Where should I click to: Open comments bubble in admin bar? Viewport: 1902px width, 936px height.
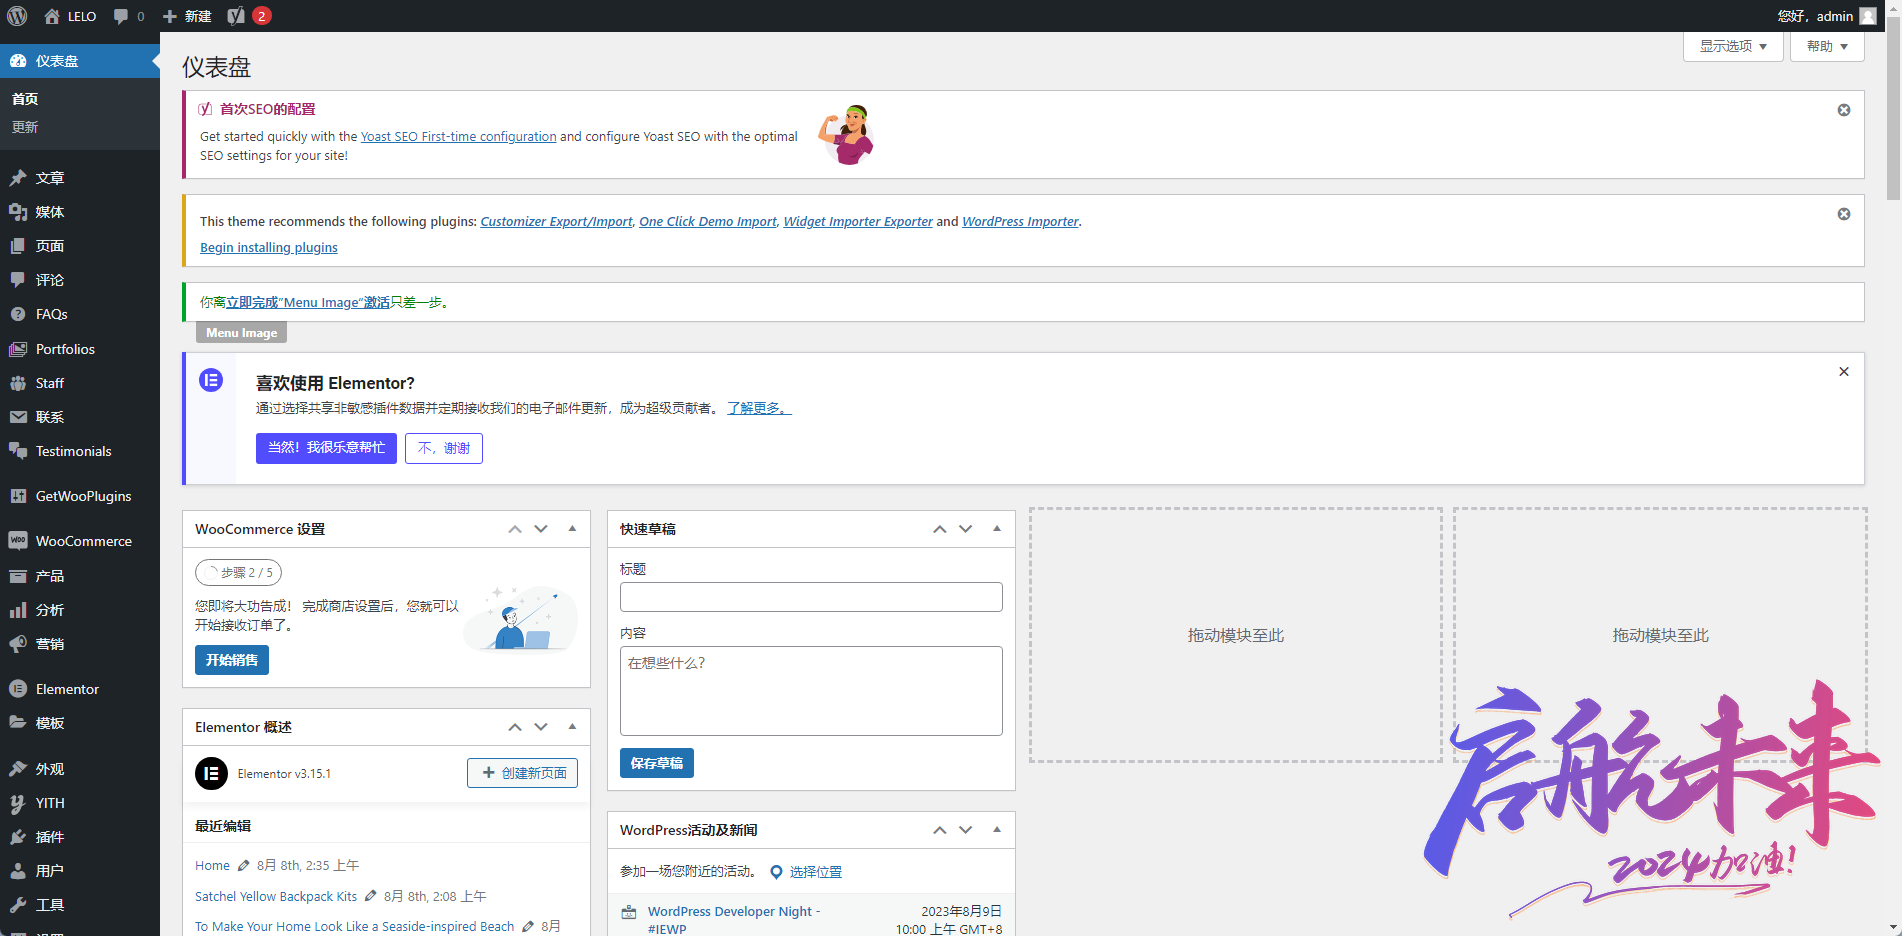[121, 16]
